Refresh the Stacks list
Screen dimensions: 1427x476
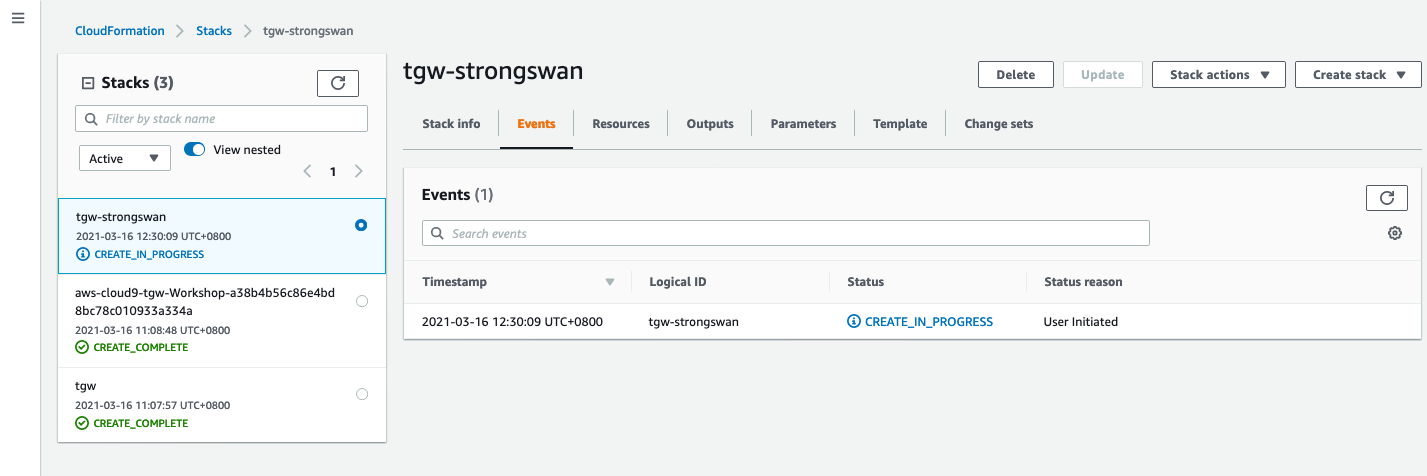(337, 84)
